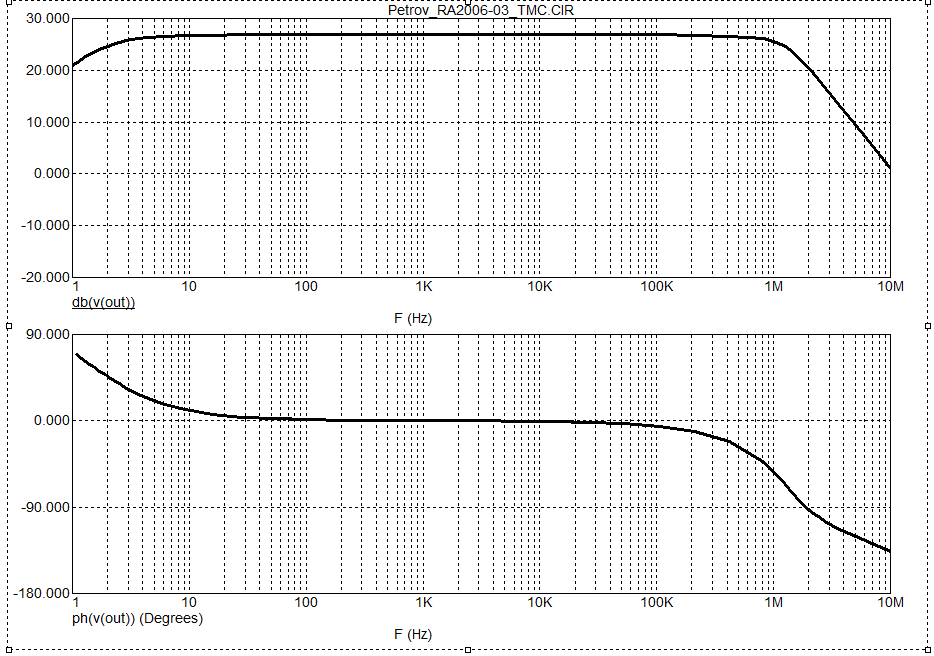Click the left-middle selection handle of the frame
The image size is (934, 656).
pyautogui.click(x=9, y=326)
